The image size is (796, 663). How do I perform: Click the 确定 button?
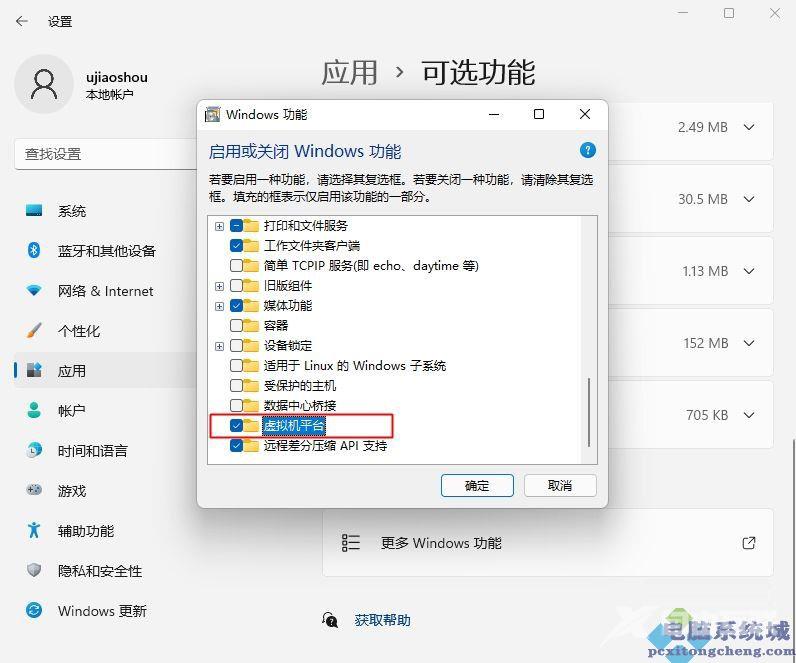477,486
